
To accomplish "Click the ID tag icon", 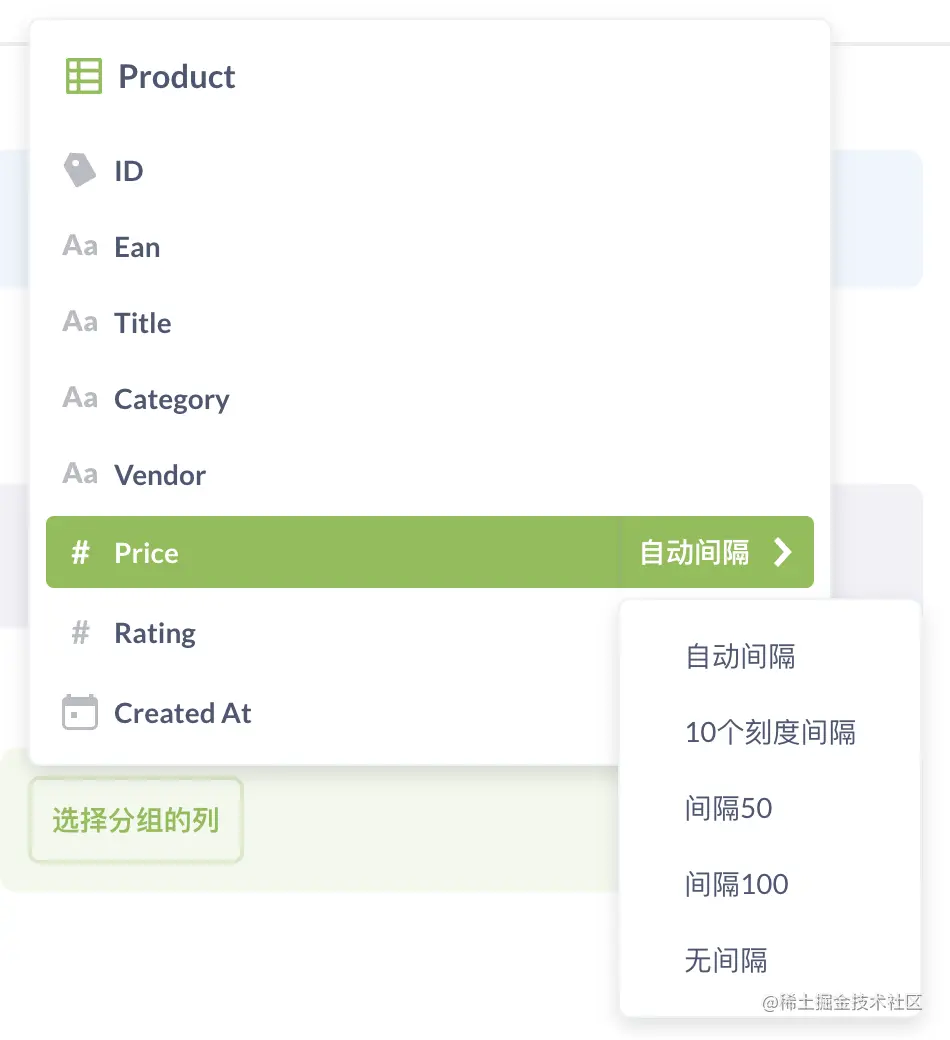I will [80, 170].
